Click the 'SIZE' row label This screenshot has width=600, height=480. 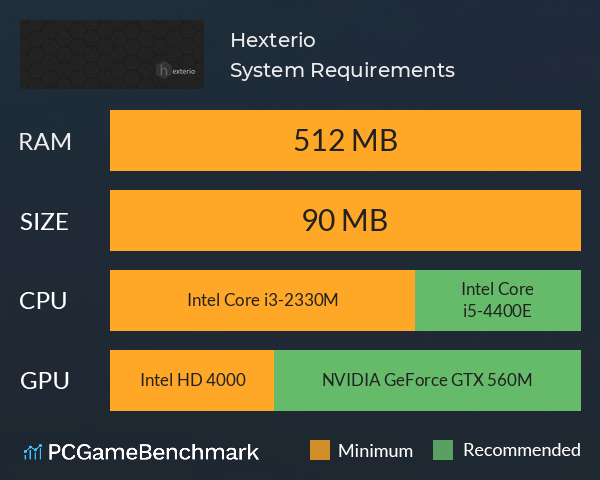tap(44, 222)
